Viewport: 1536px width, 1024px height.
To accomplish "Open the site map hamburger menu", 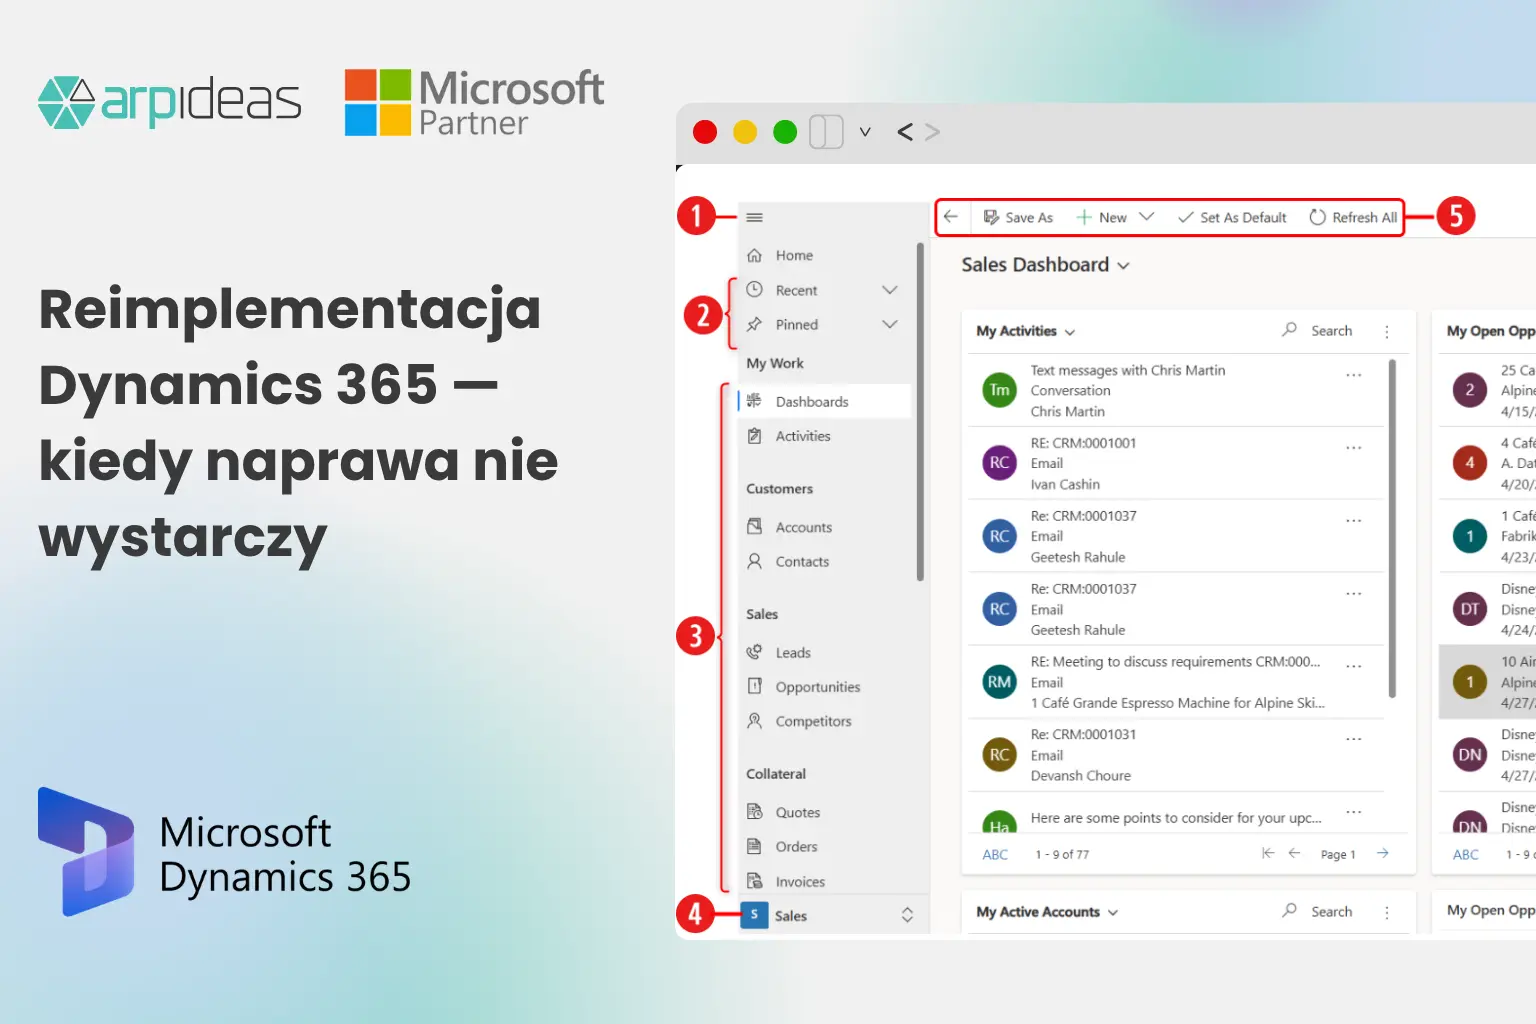I will click(755, 216).
